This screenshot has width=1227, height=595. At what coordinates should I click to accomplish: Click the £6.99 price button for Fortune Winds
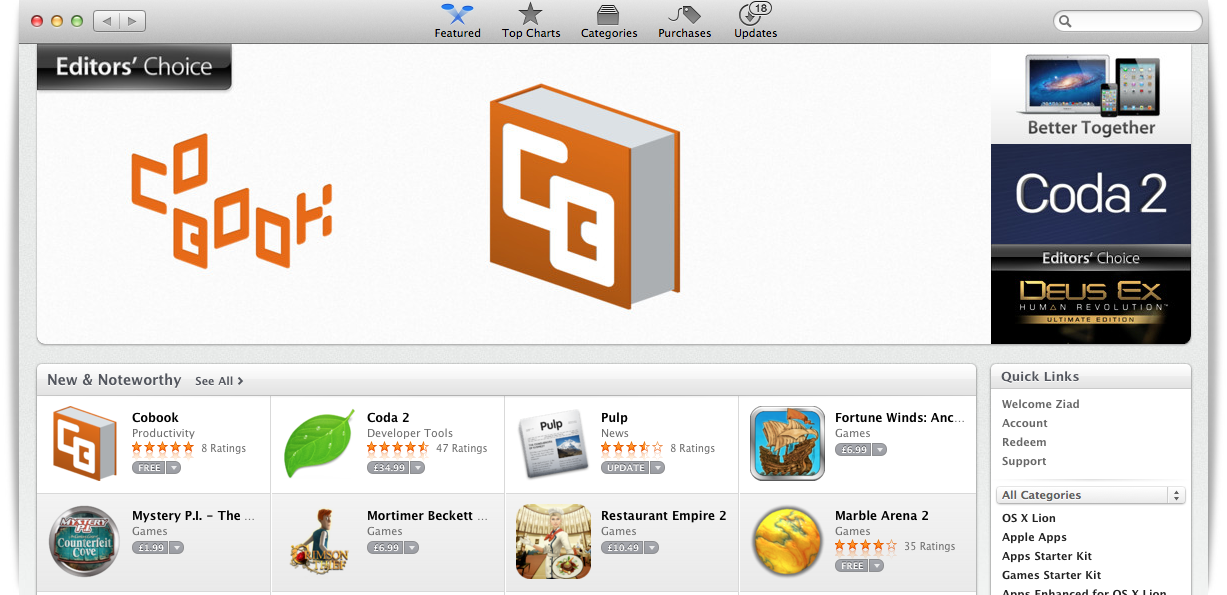[x=853, y=450]
